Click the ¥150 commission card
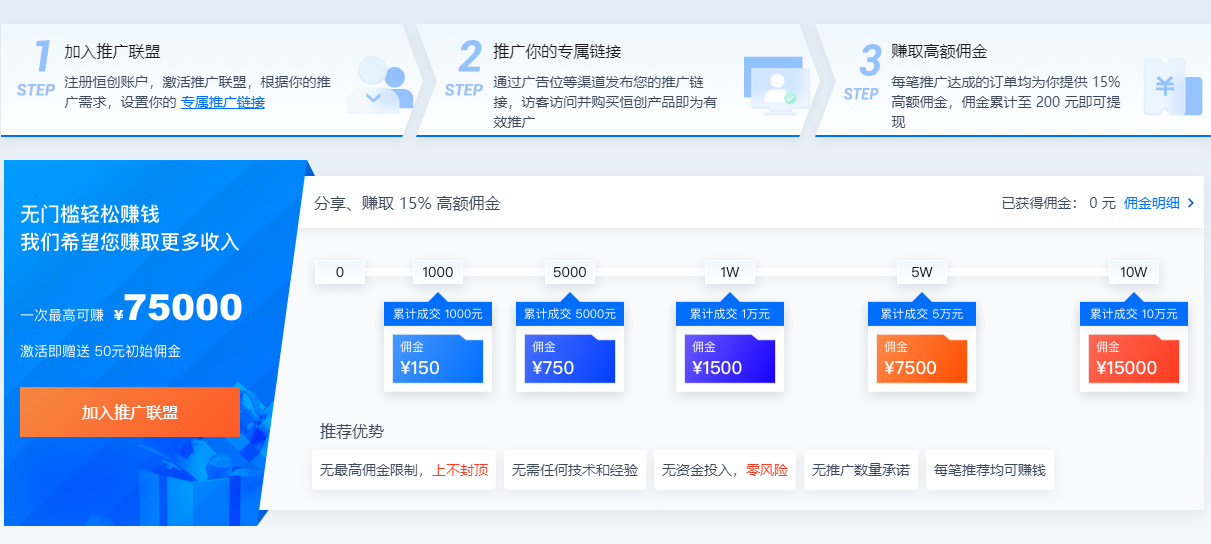The width and height of the screenshot is (1211, 544). [x=438, y=359]
